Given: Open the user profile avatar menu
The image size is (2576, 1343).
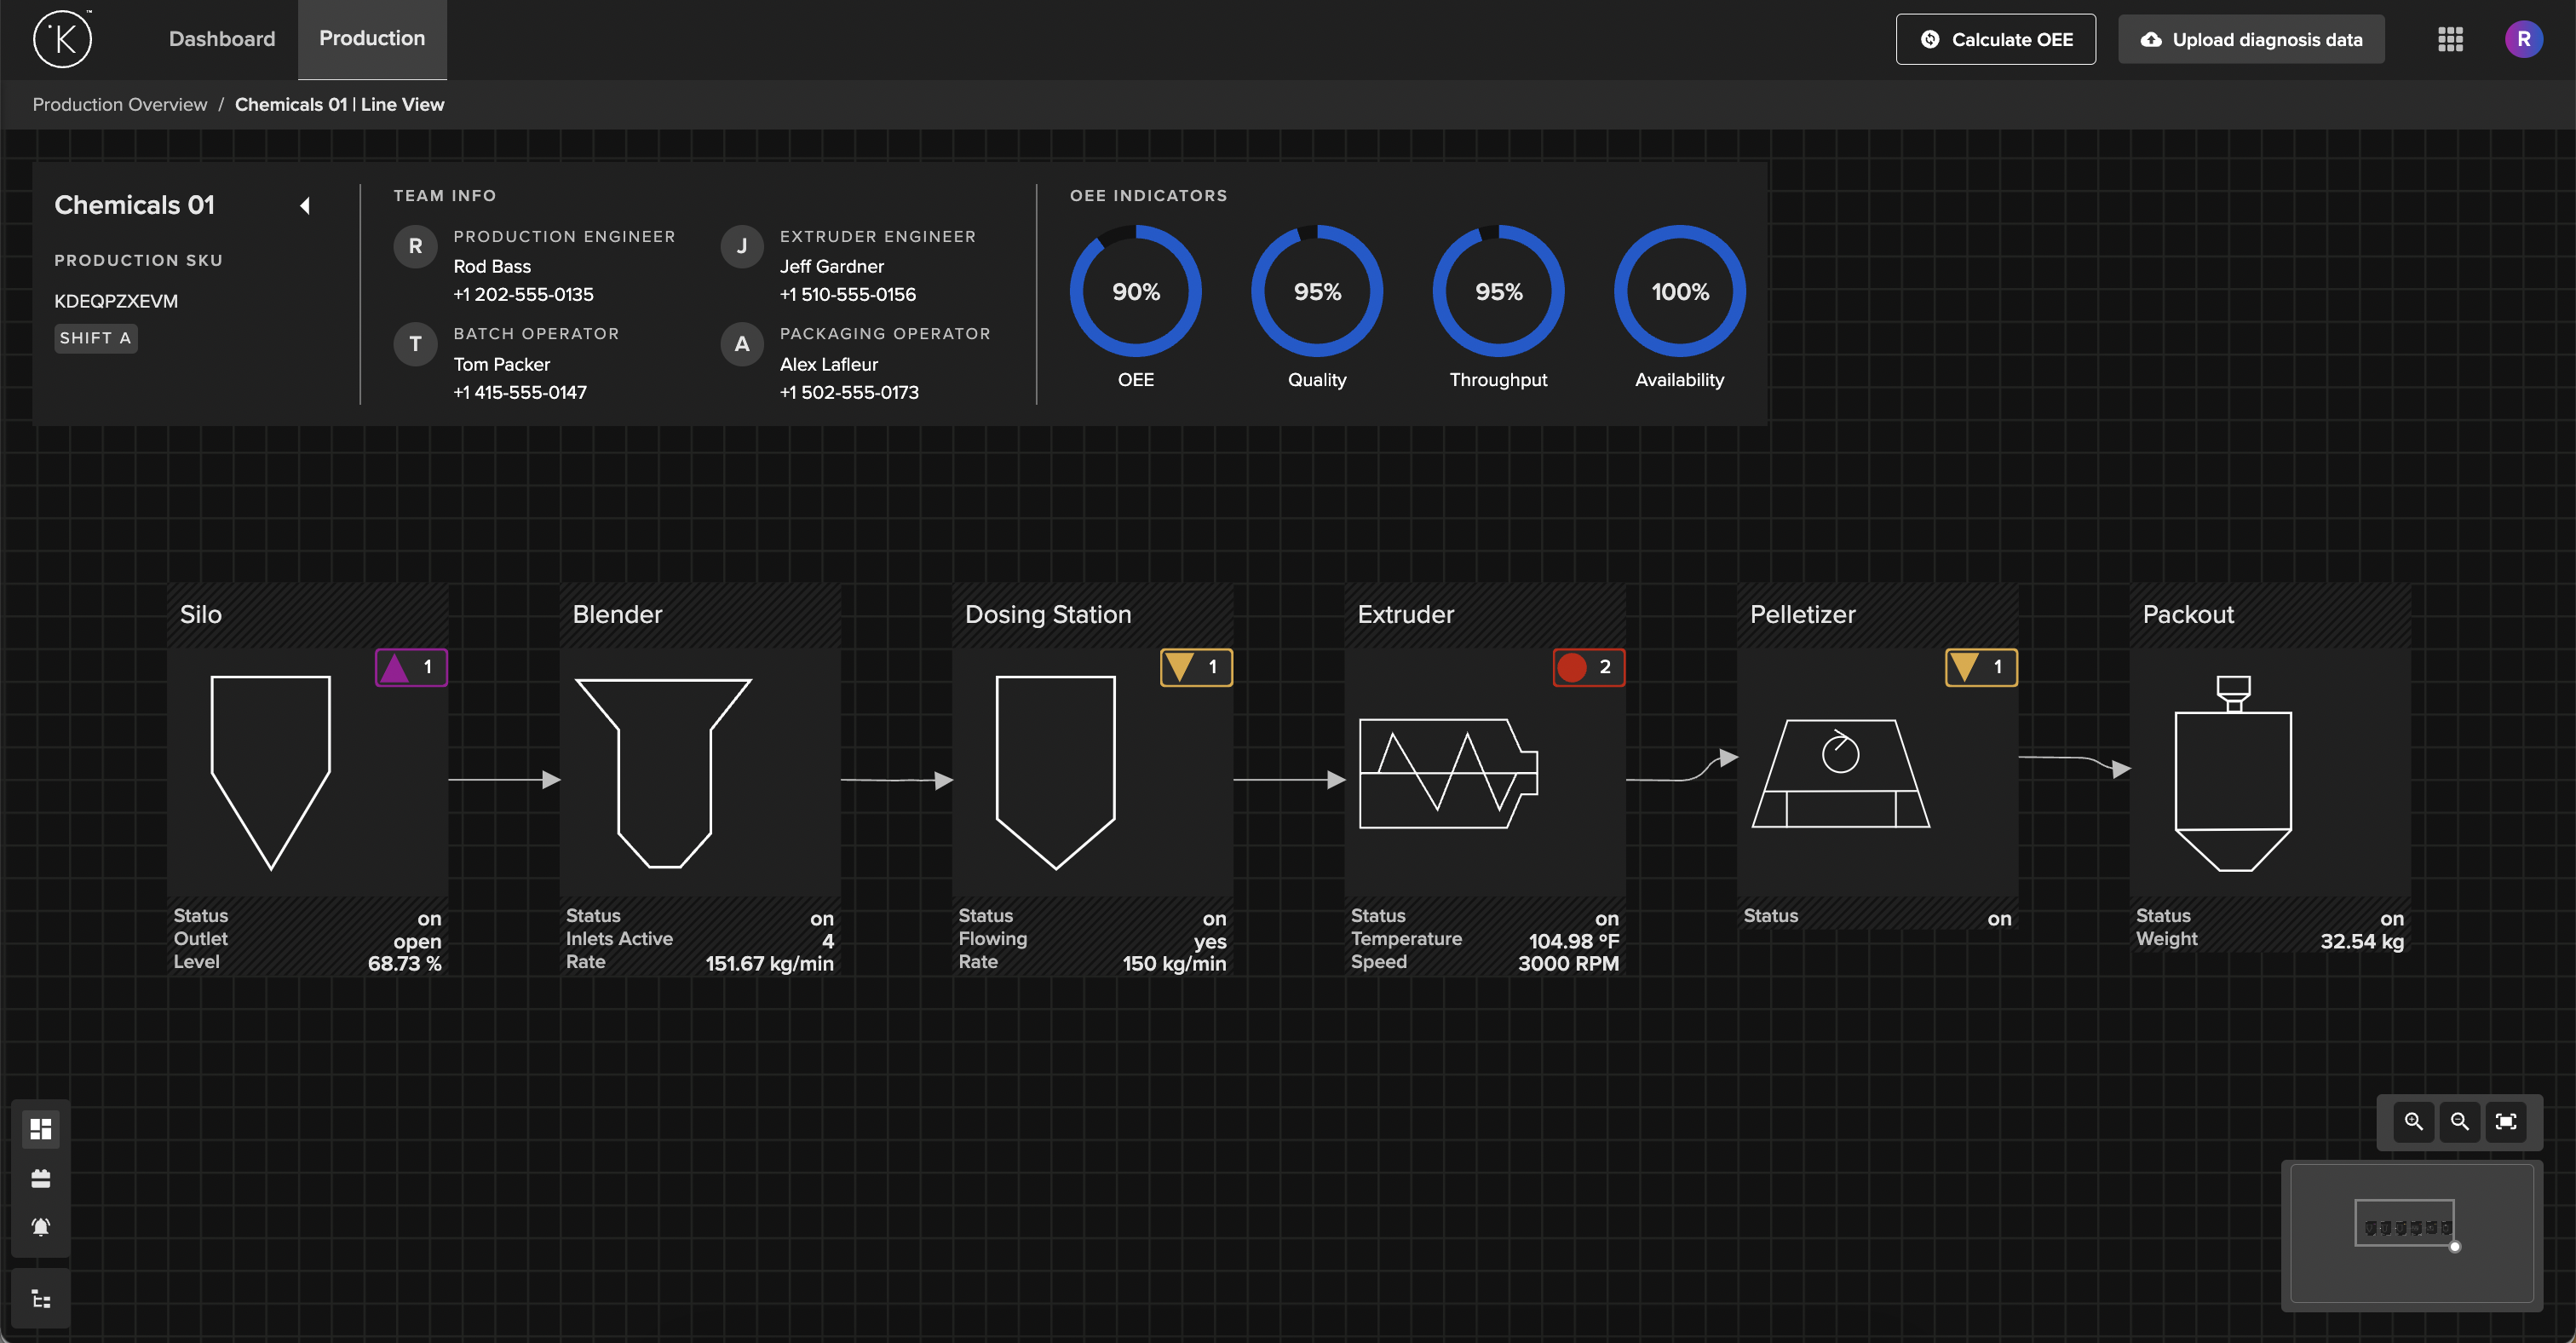Looking at the screenshot, I should pos(2523,39).
